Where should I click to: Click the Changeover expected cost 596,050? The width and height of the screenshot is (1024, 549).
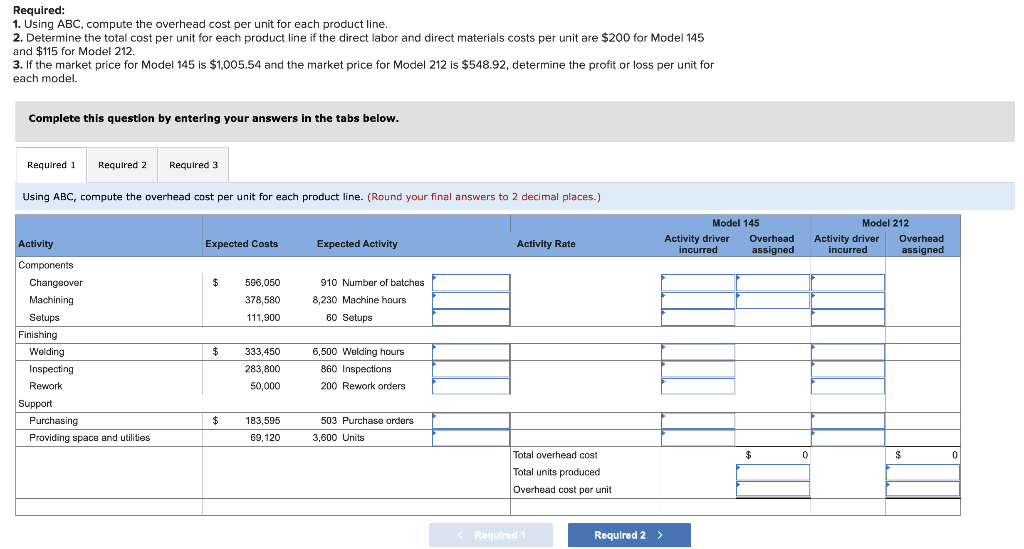click(262, 283)
